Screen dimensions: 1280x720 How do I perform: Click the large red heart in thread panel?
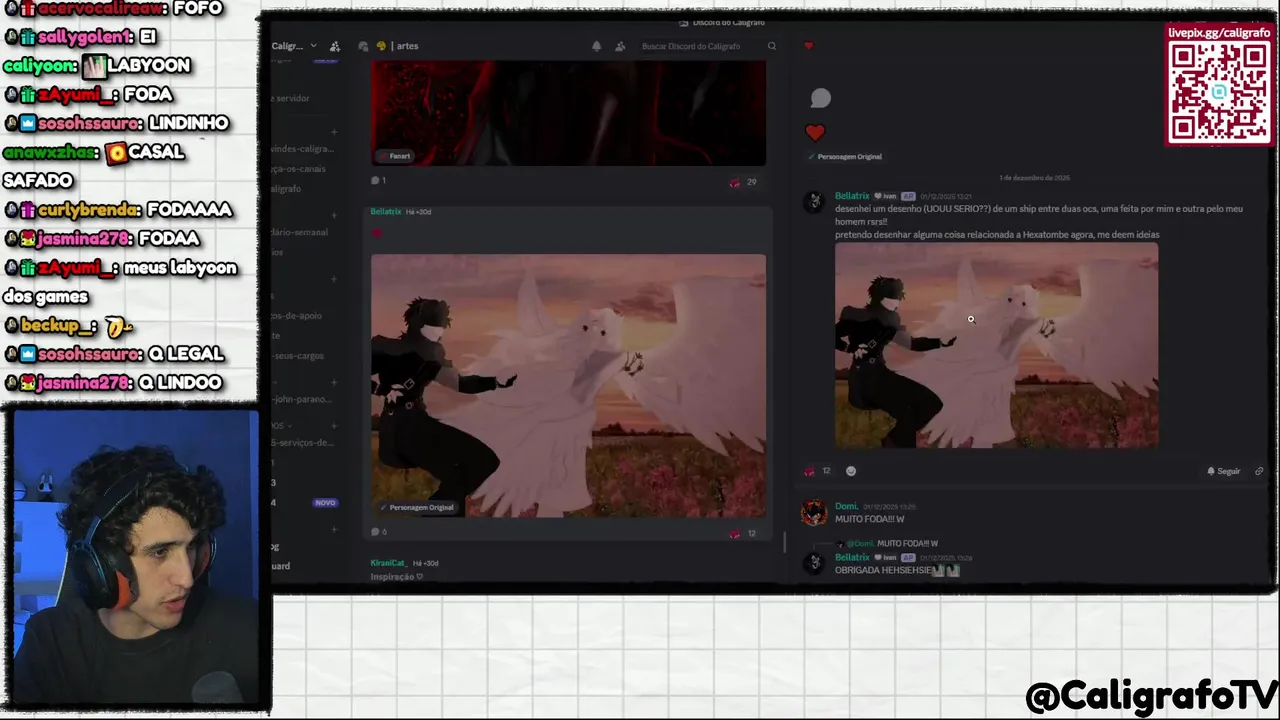815,132
